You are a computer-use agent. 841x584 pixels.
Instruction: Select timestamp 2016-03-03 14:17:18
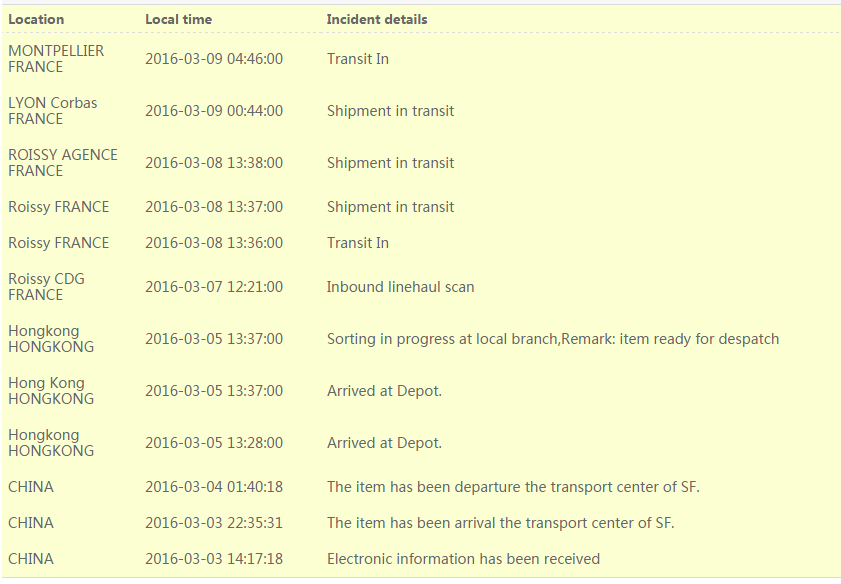pos(214,559)
